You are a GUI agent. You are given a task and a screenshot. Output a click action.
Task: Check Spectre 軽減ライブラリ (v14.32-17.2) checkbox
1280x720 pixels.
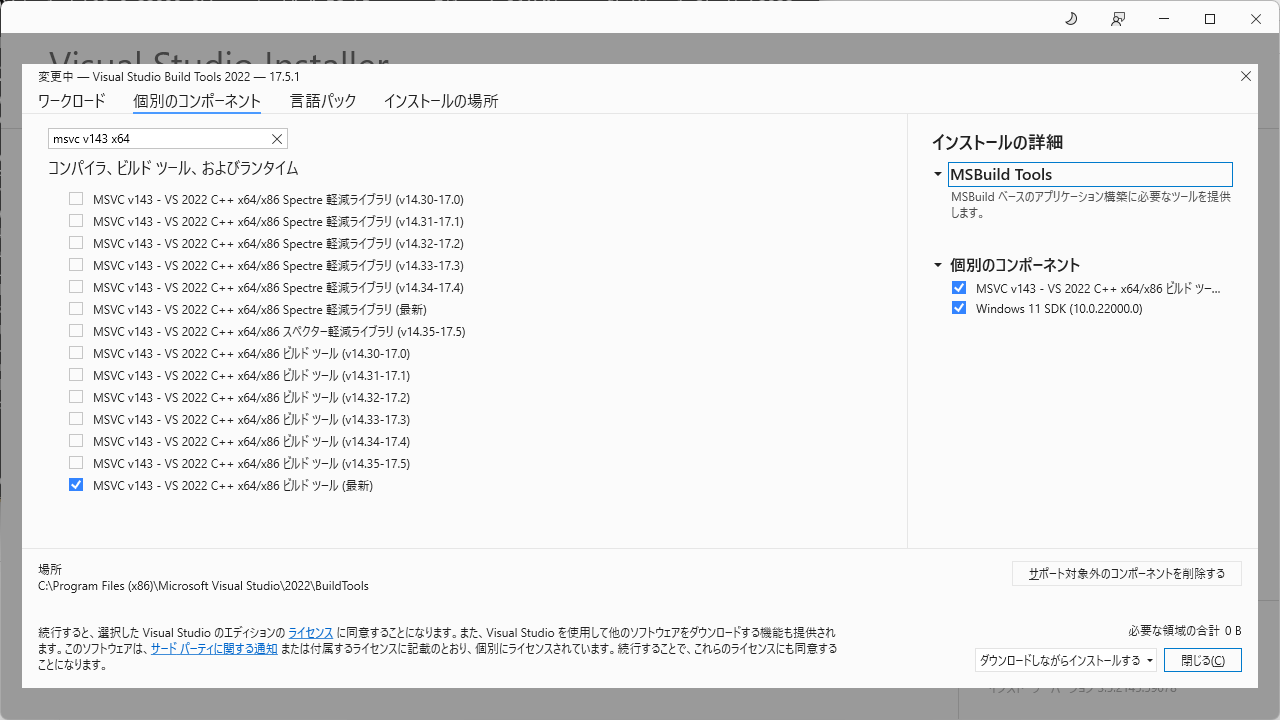pyautogui.click(x=76, y=243)
